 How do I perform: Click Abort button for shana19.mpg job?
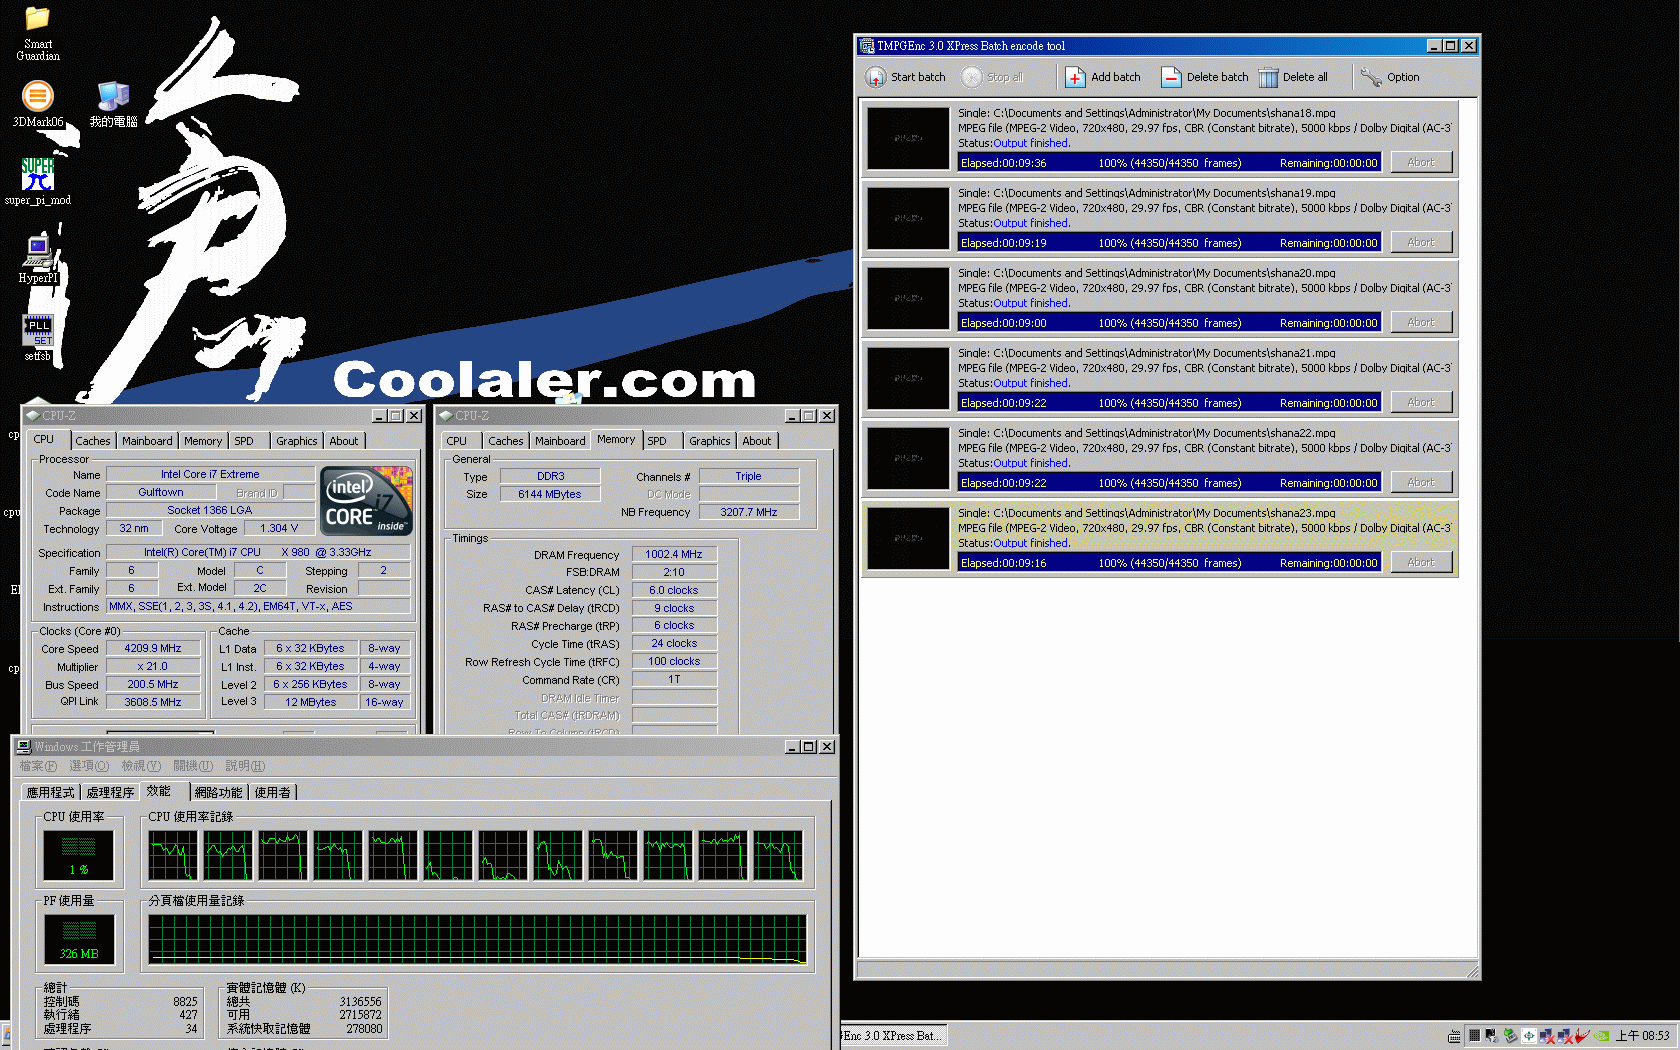1421,242
